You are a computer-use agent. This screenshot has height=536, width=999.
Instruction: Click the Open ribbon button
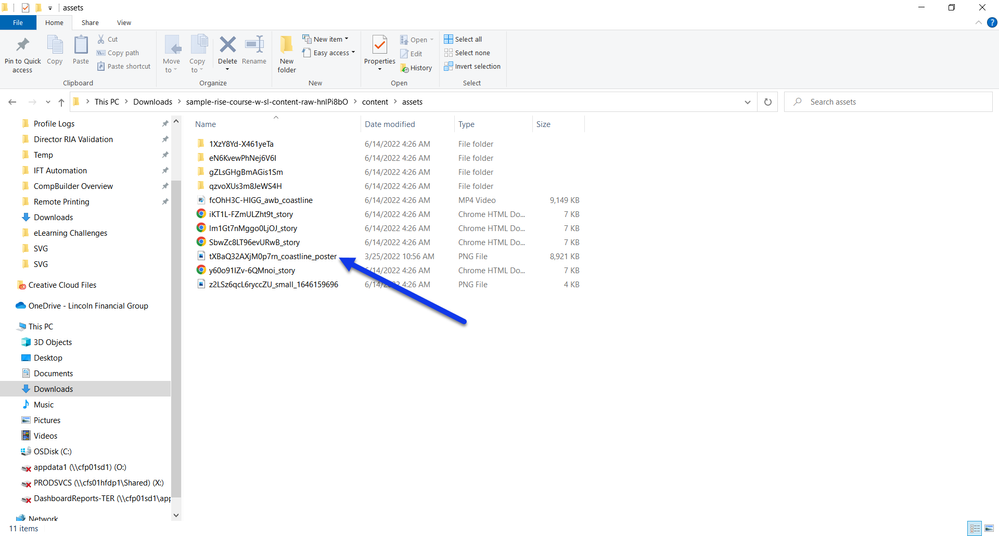pos(417,40)
